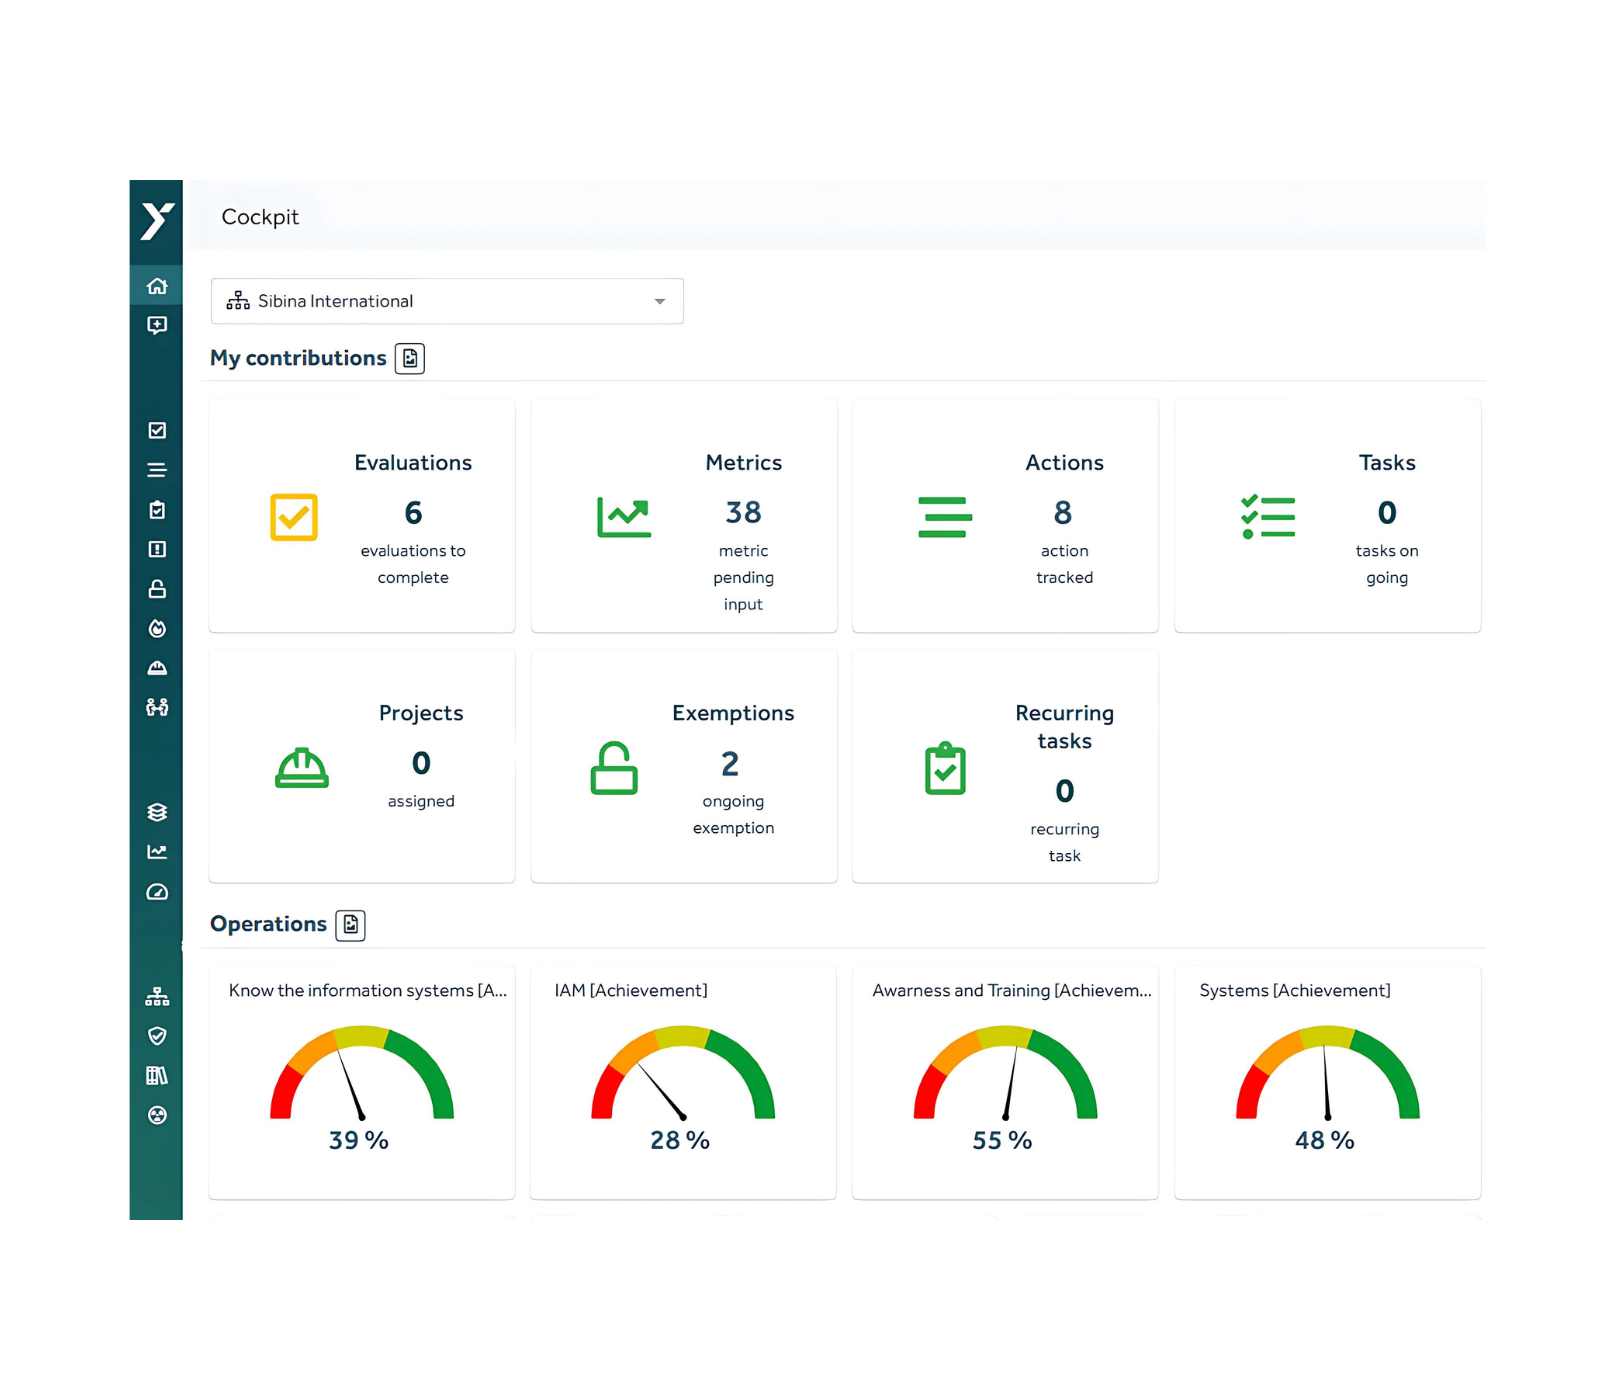The height and width of the screenshot is (1400, 1616).
Task: Click the 39 % gauge dial
Action: click(x=362, y=1072)
